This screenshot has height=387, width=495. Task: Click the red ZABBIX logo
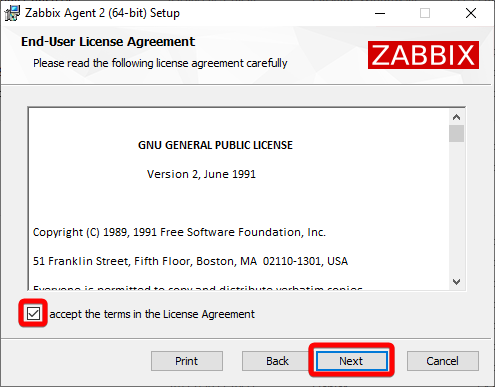click(x=423, y=55)
